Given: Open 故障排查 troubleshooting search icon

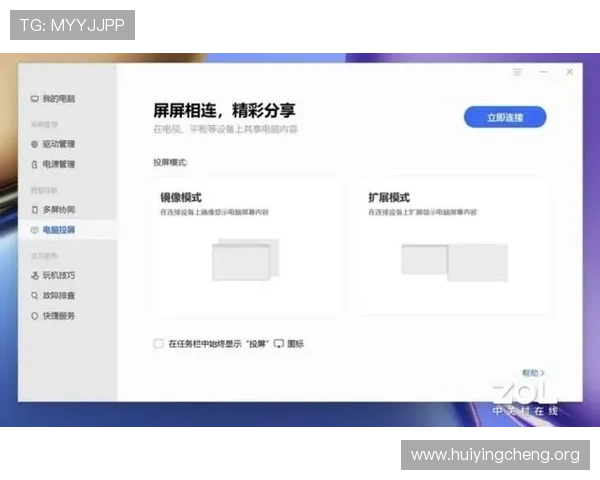Looking at the screenshot, I should point(34,296).
